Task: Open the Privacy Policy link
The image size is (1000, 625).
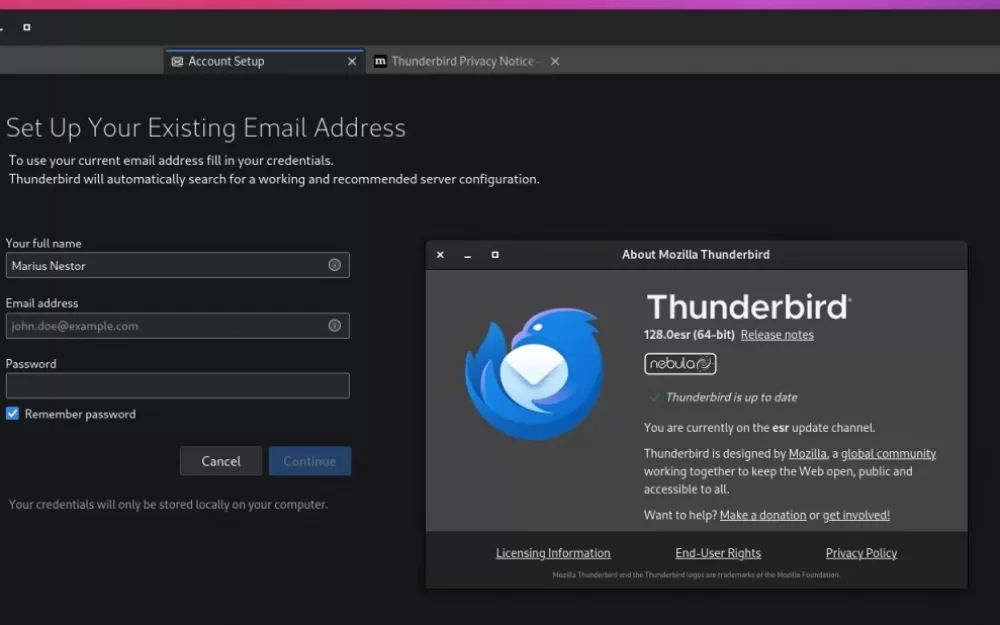Action: point(861,553)
